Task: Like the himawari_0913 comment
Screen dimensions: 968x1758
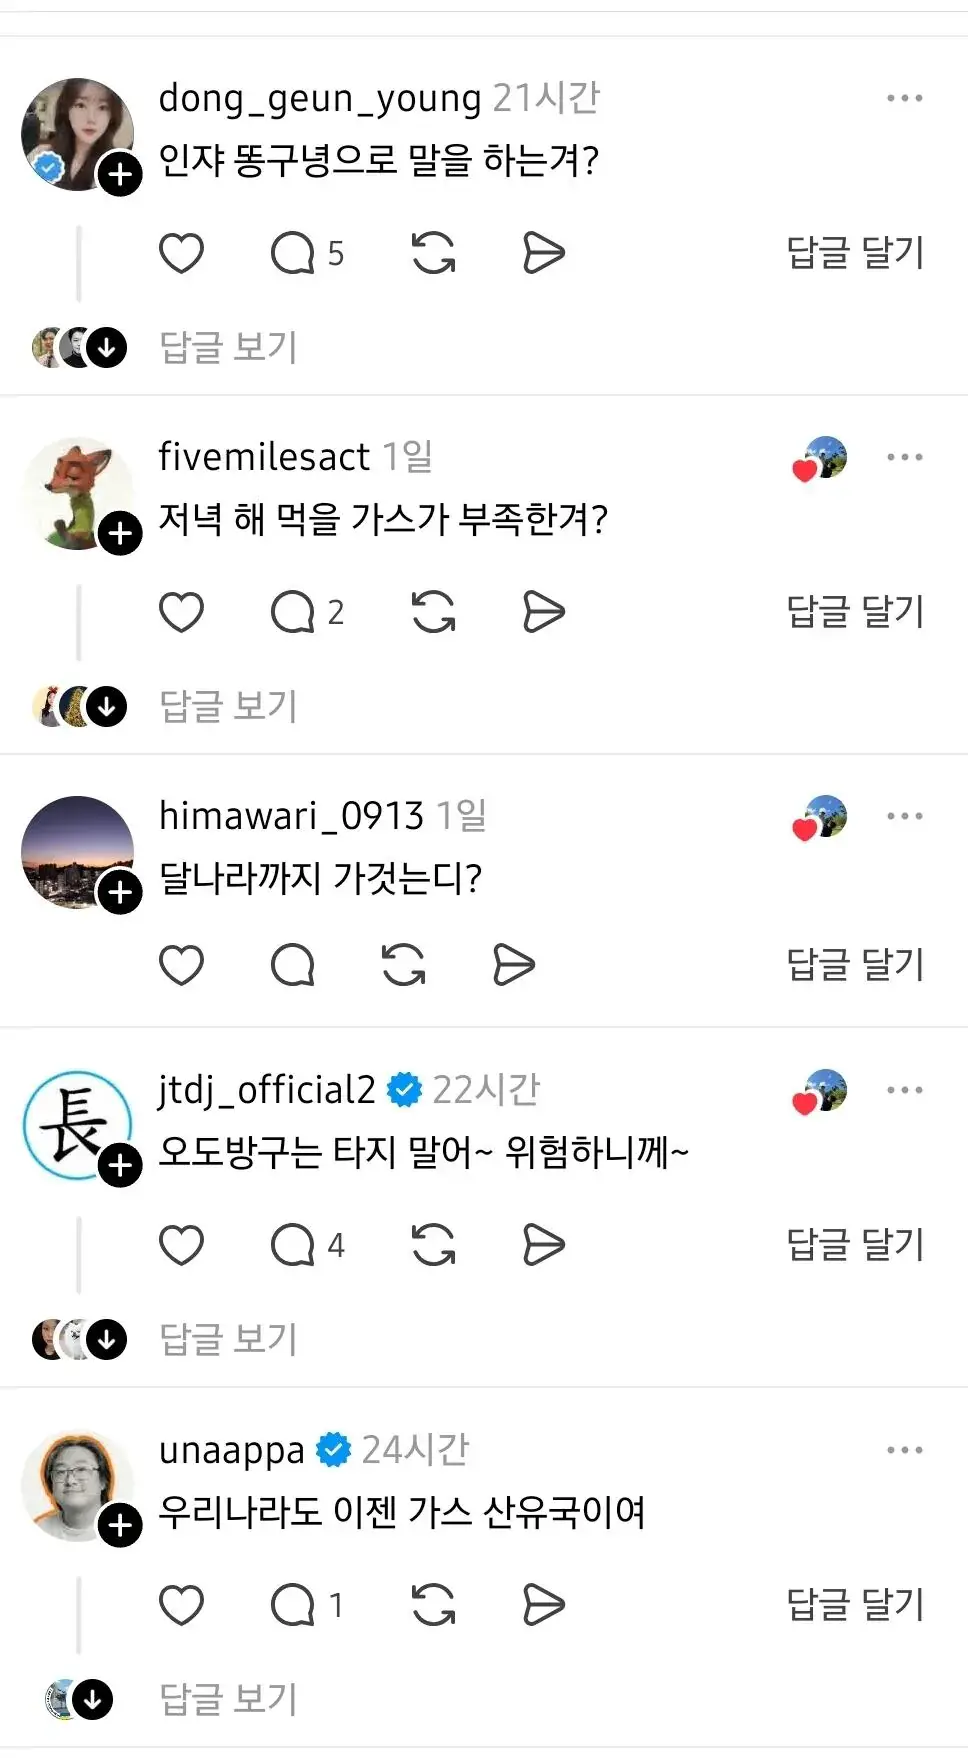Action: 181,965
